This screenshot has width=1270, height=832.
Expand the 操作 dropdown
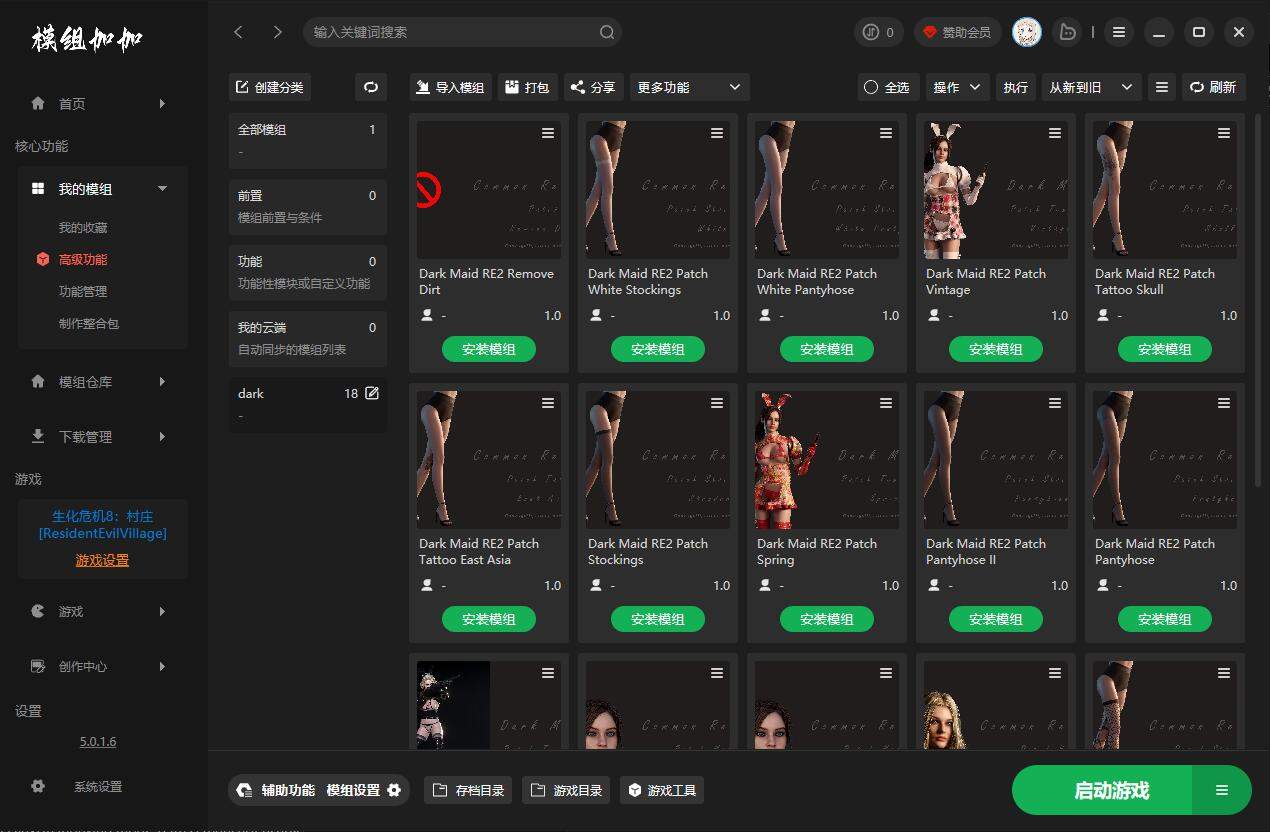coord(956,87)
